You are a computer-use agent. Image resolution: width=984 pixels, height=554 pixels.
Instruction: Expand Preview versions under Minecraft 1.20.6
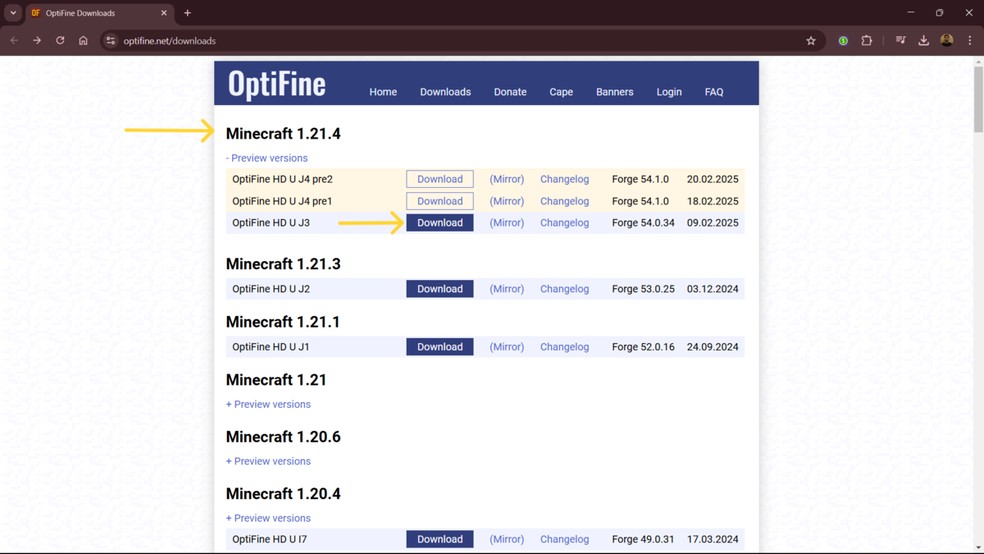[268, 461]
